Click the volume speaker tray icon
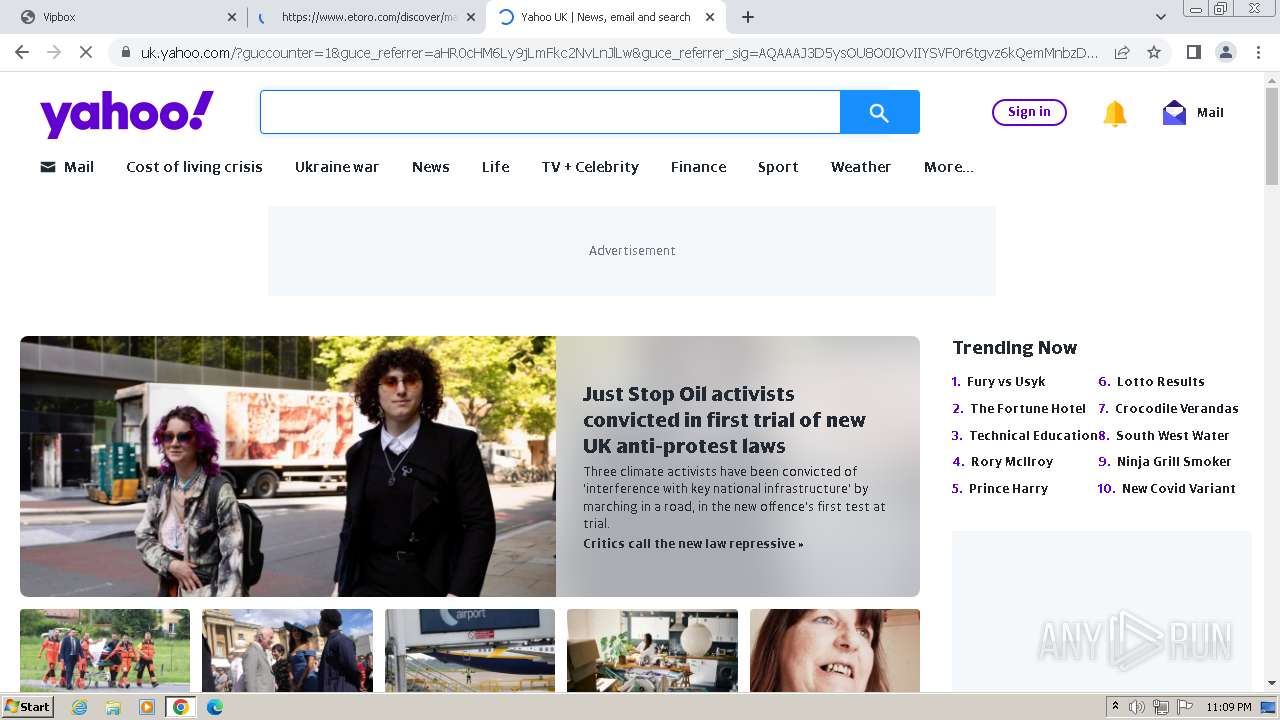Image resolution: width=1280 pixels, height=720 pixels. point(1137,707)
